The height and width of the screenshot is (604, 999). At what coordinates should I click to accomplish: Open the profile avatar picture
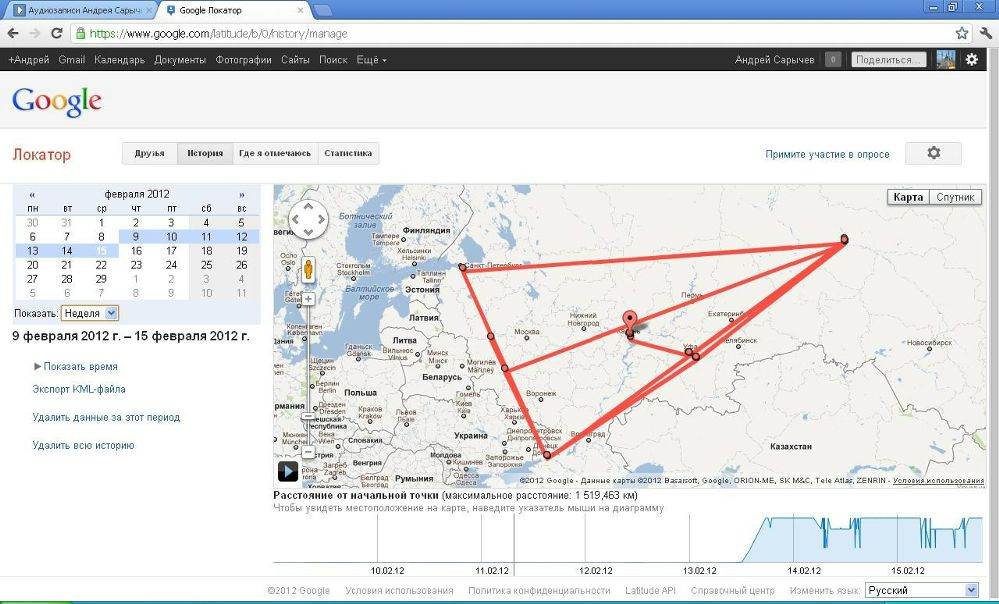click(945, 59)
